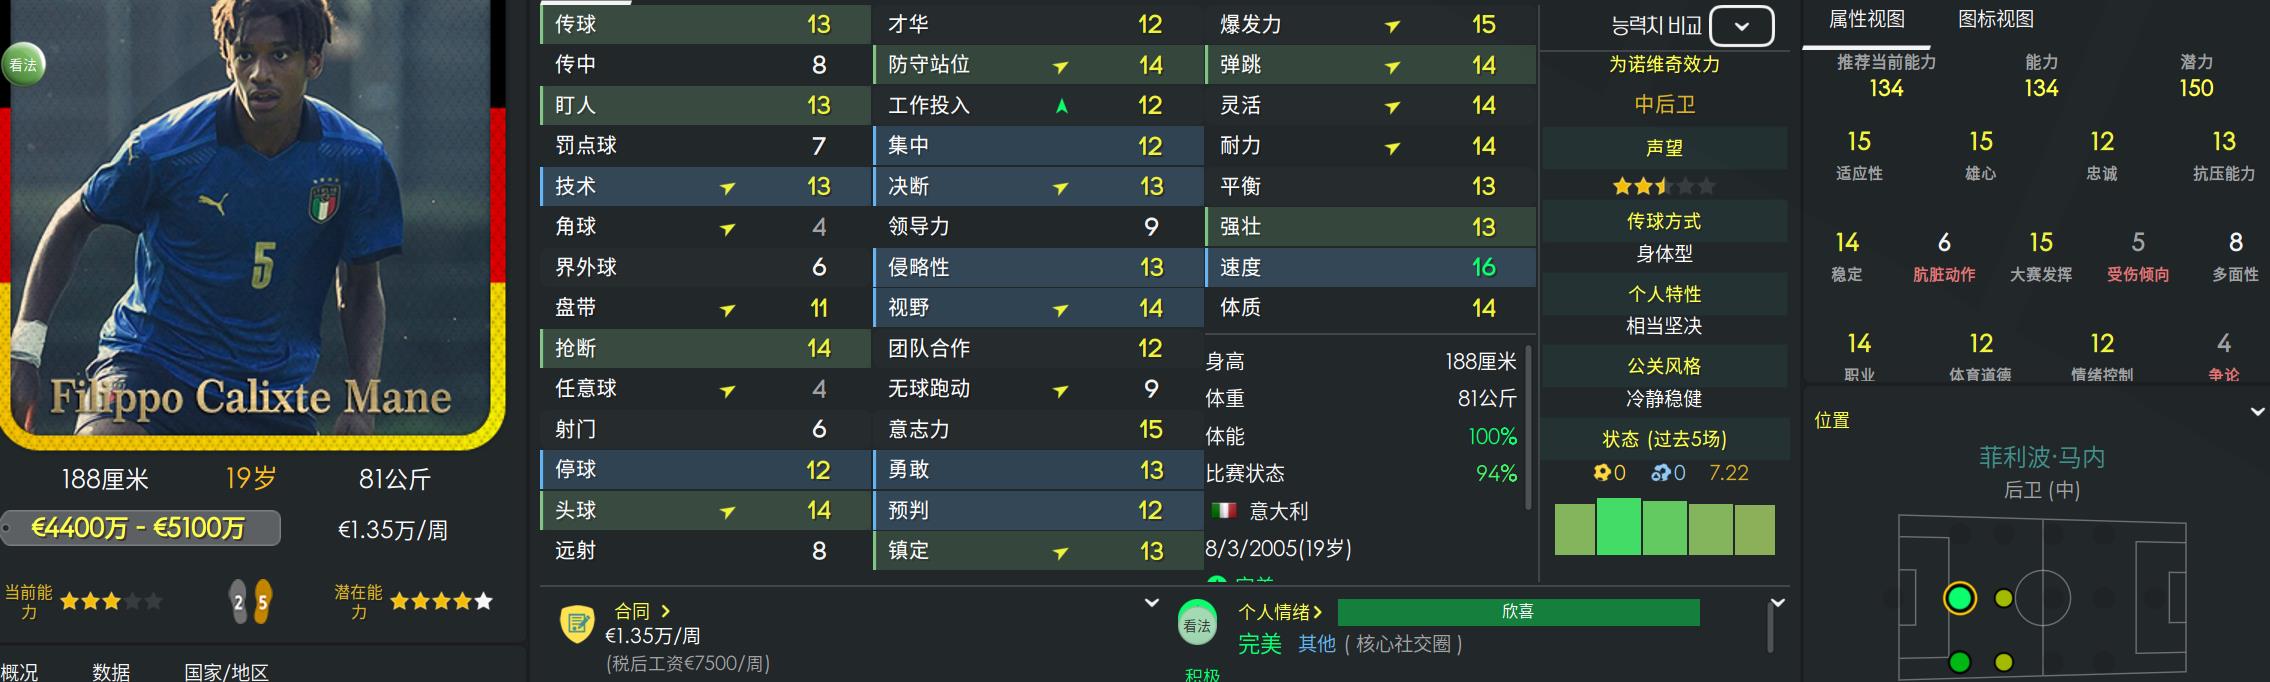
Task: Click the tallest green form bar
Action: click(x=1618, y=526)
